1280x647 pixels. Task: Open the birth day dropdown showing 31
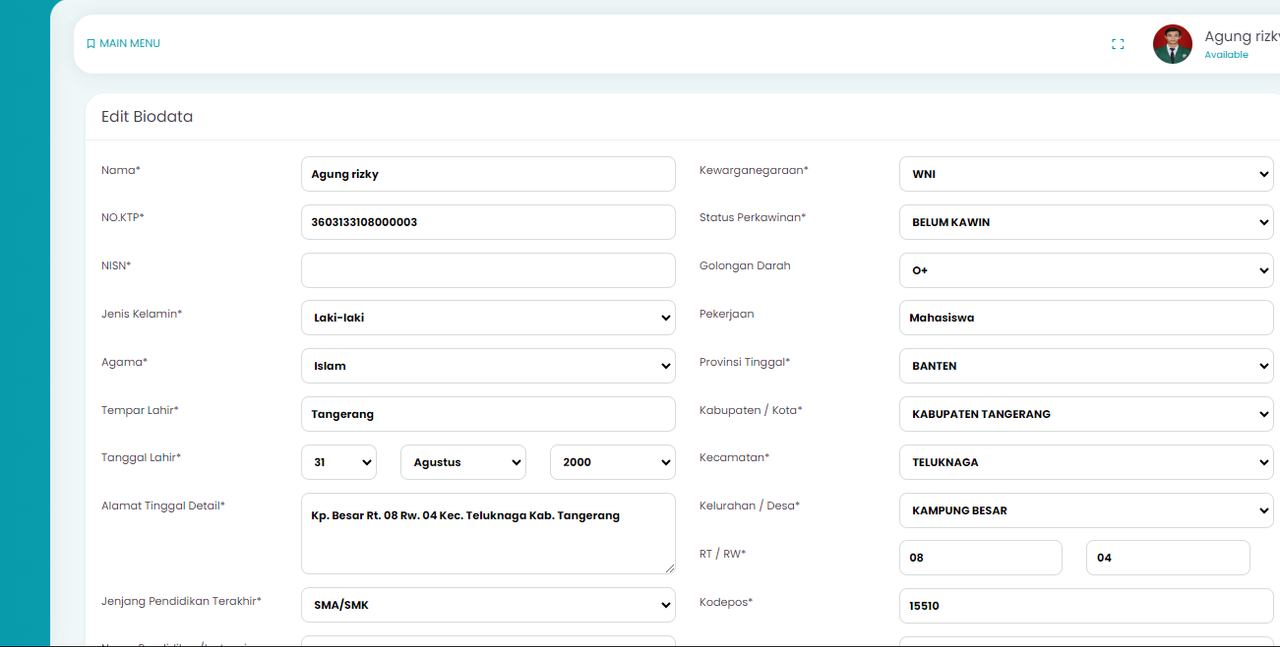339,462
